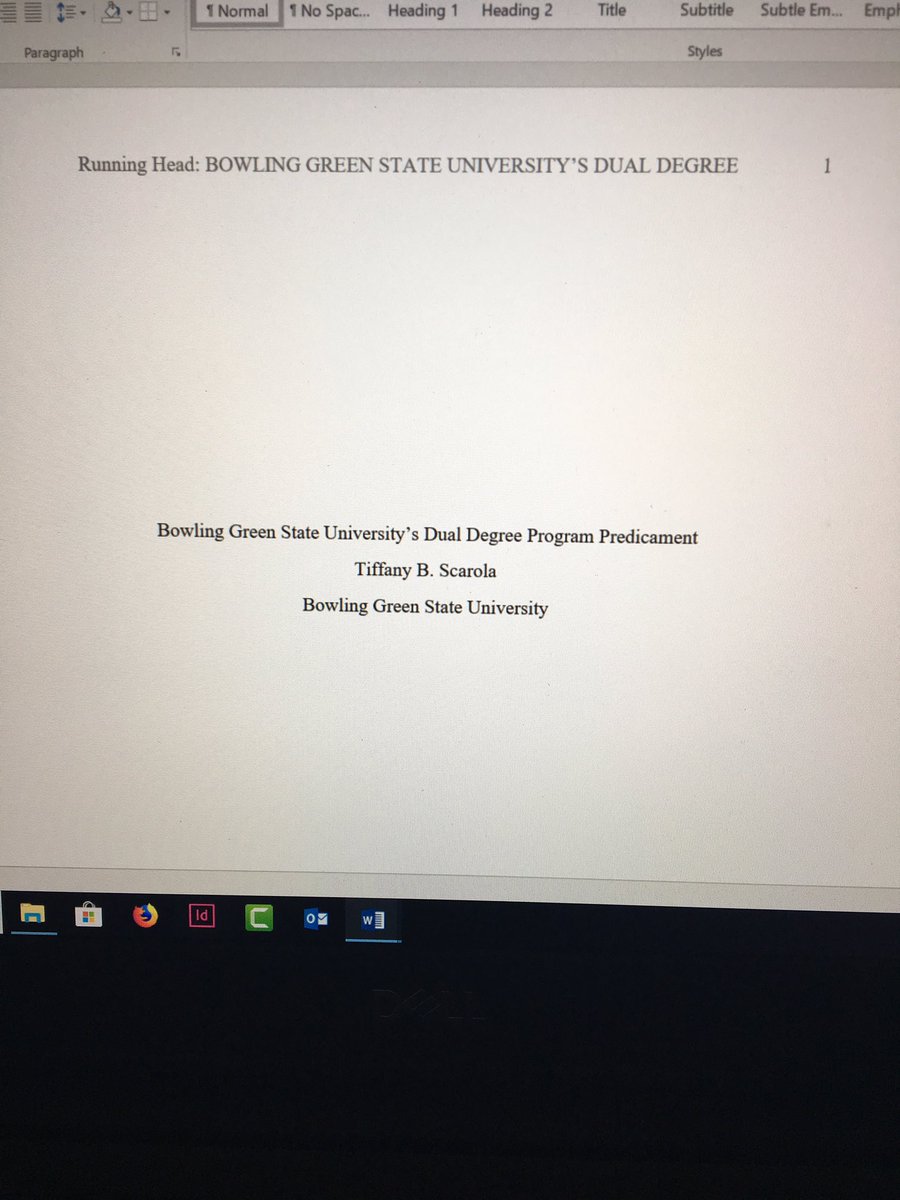900x1200 pixels.
Task: Click the Running Head header text
Action: pyautogui.click(x=408, y=165)
